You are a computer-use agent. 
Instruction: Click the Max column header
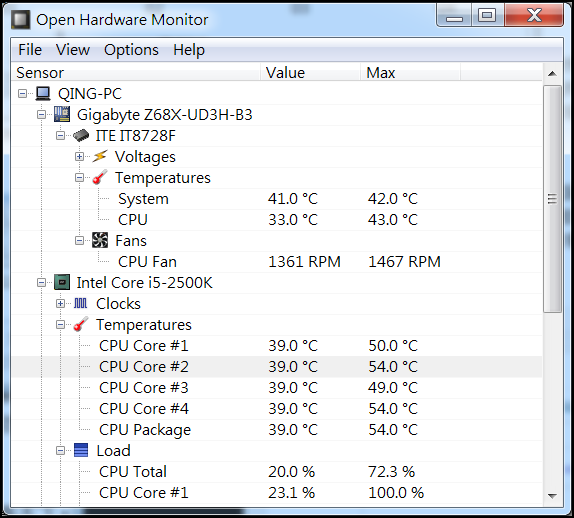click(410, 72)
